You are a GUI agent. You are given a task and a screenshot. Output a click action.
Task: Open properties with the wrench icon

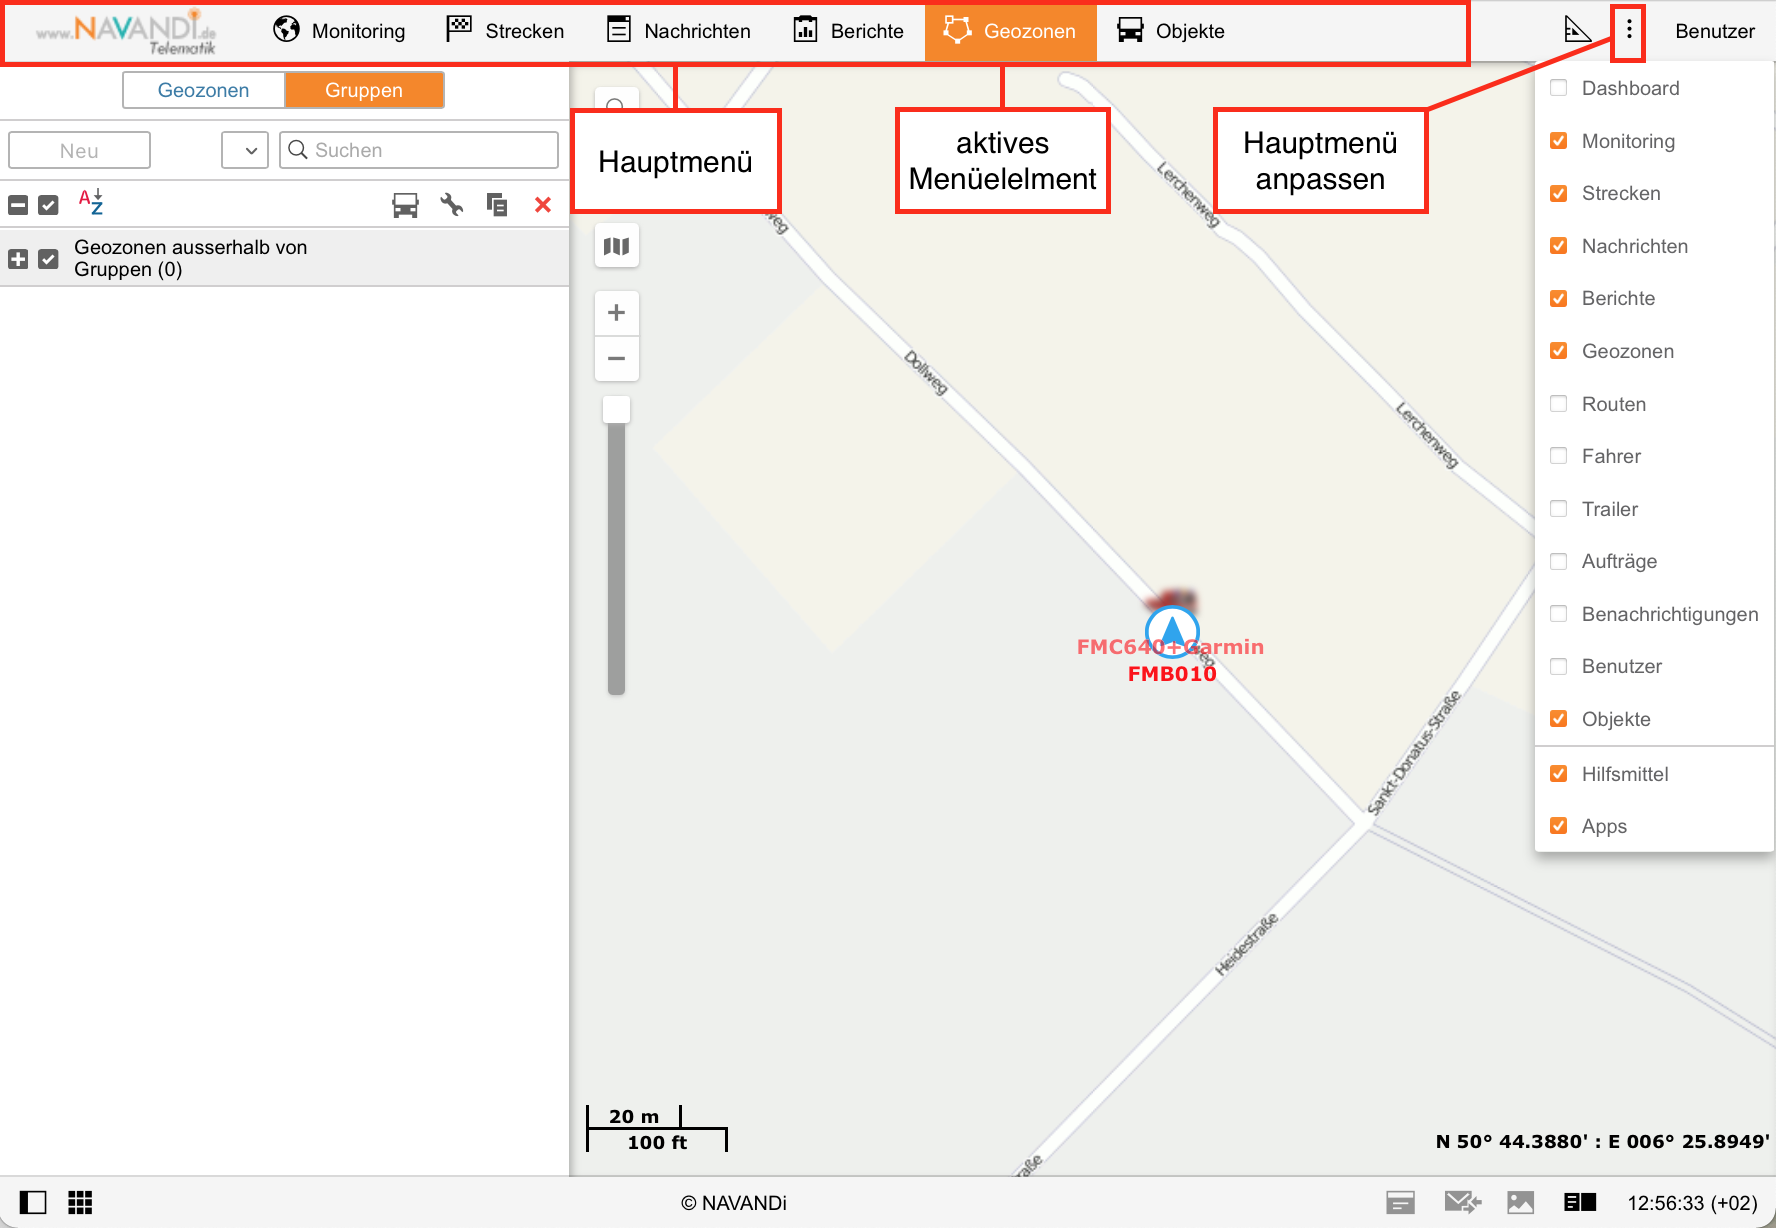[452, 205]
